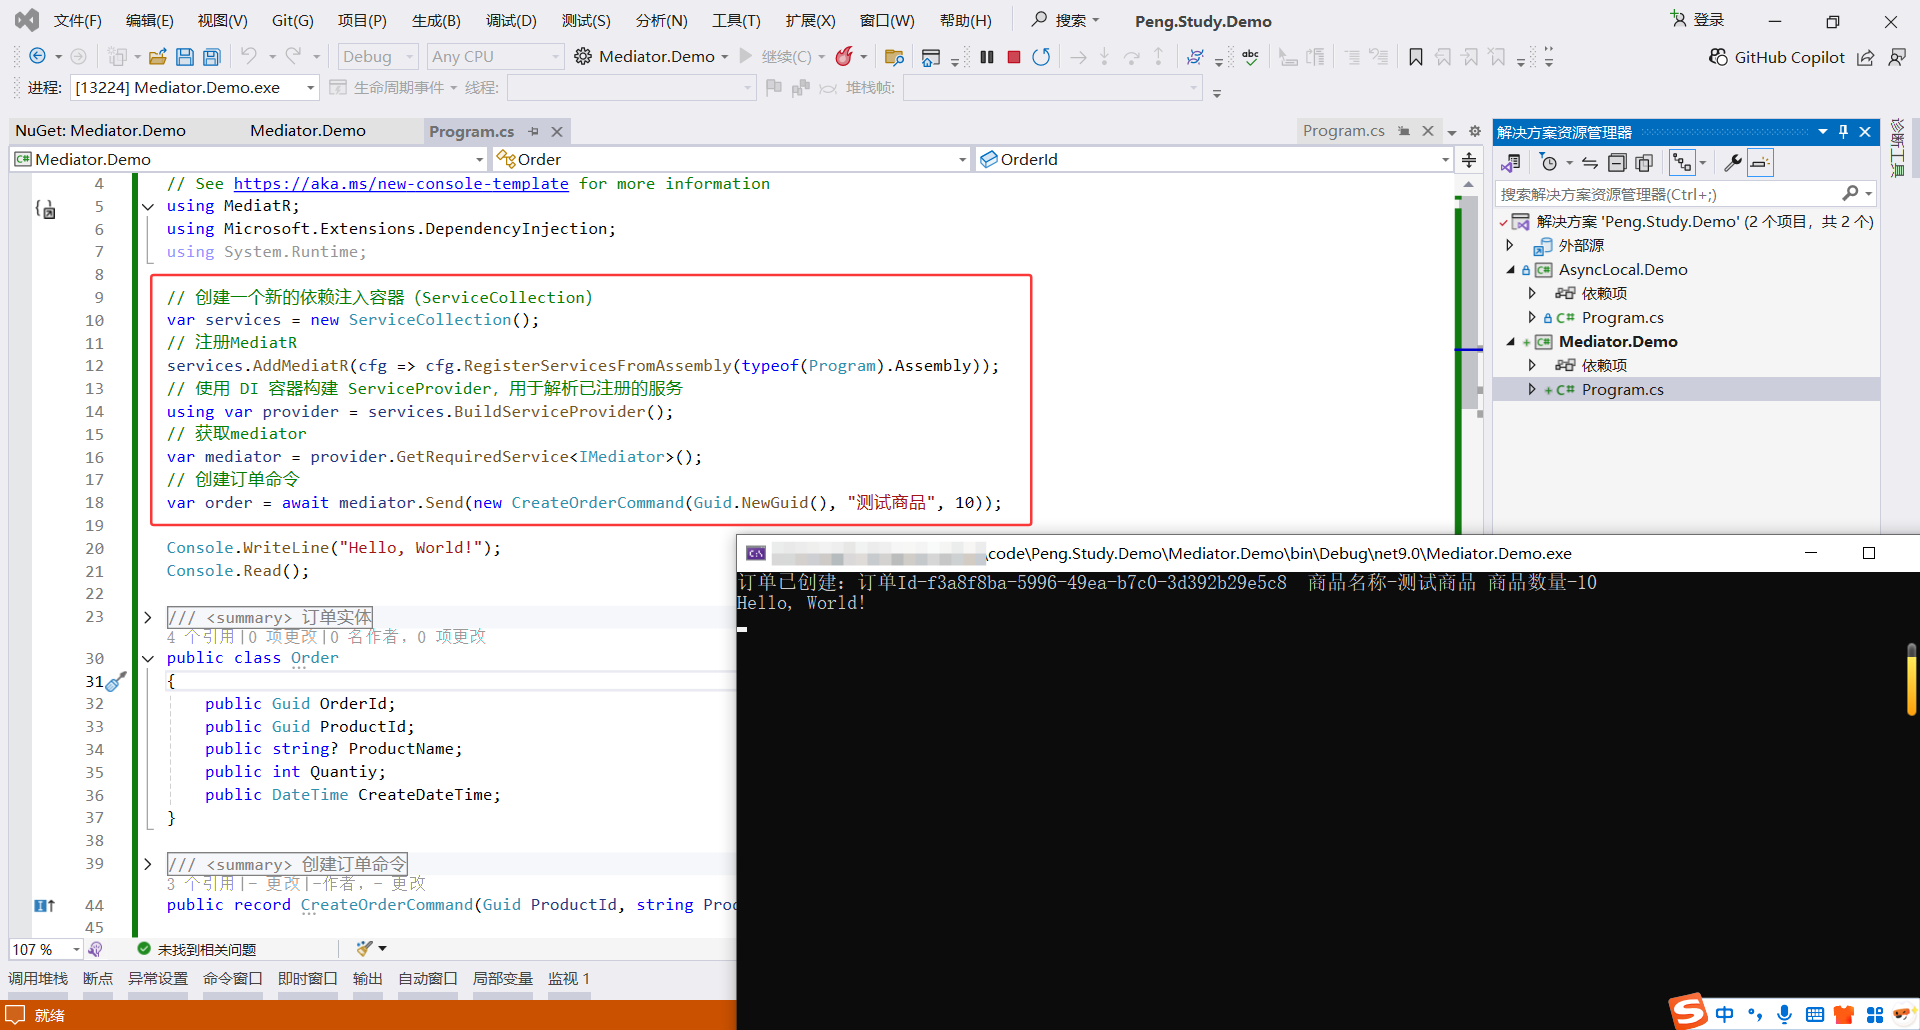Screen dimensions: 1920x1030
Task: Open the 调试(D) debug menu
Action: pyautogui.click(x=511, y=21)
